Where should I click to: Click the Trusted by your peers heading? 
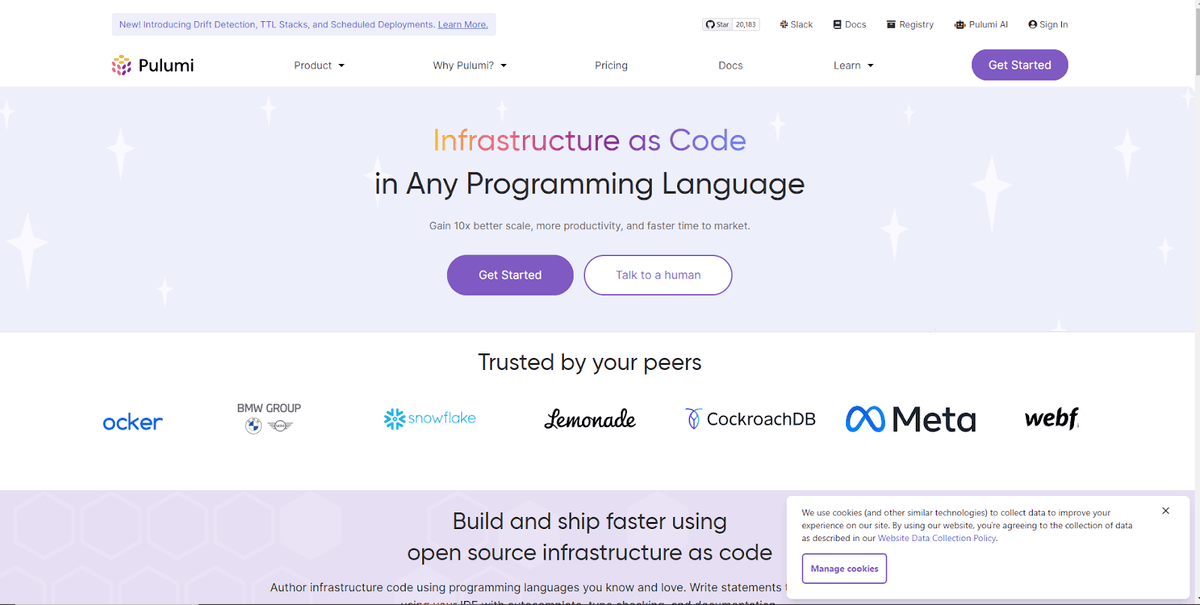pyautogui.click(x=590, y=362)
